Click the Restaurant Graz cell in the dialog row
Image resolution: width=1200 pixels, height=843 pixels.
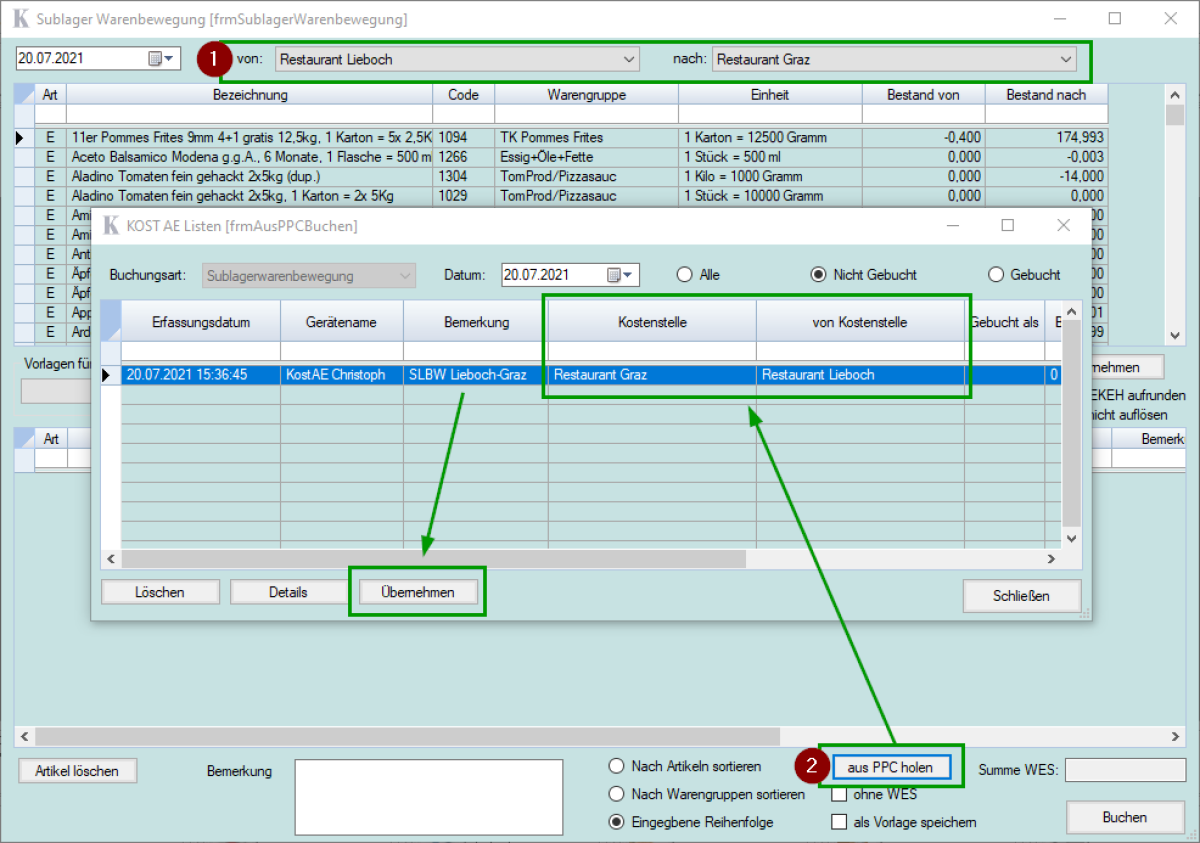652,375
